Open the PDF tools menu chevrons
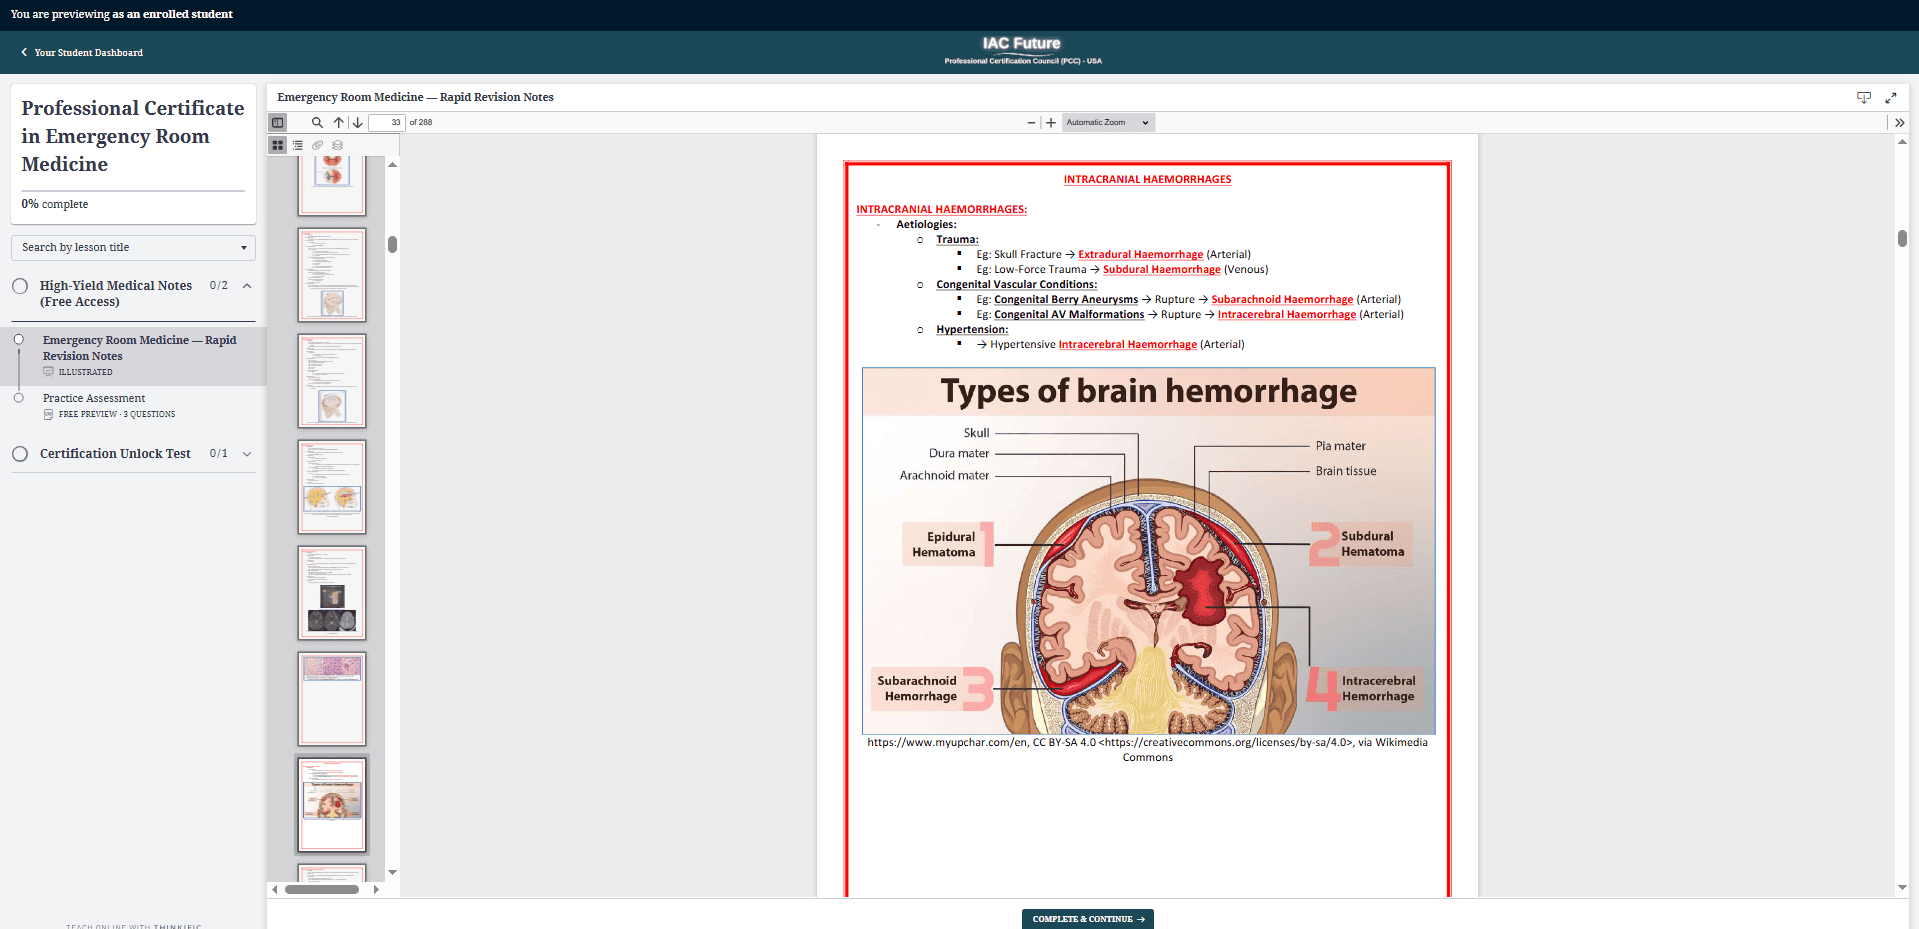The height and width of the screenshot is (929, 1919). [x=1899, y=123]
